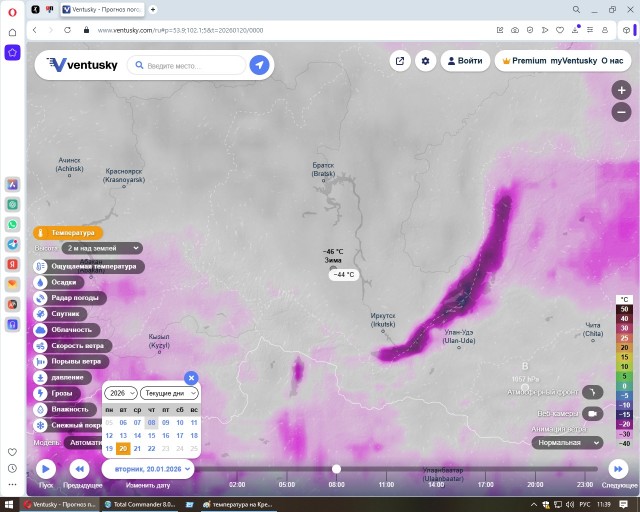Open the Pressure (давление) layer

(62, 377)
